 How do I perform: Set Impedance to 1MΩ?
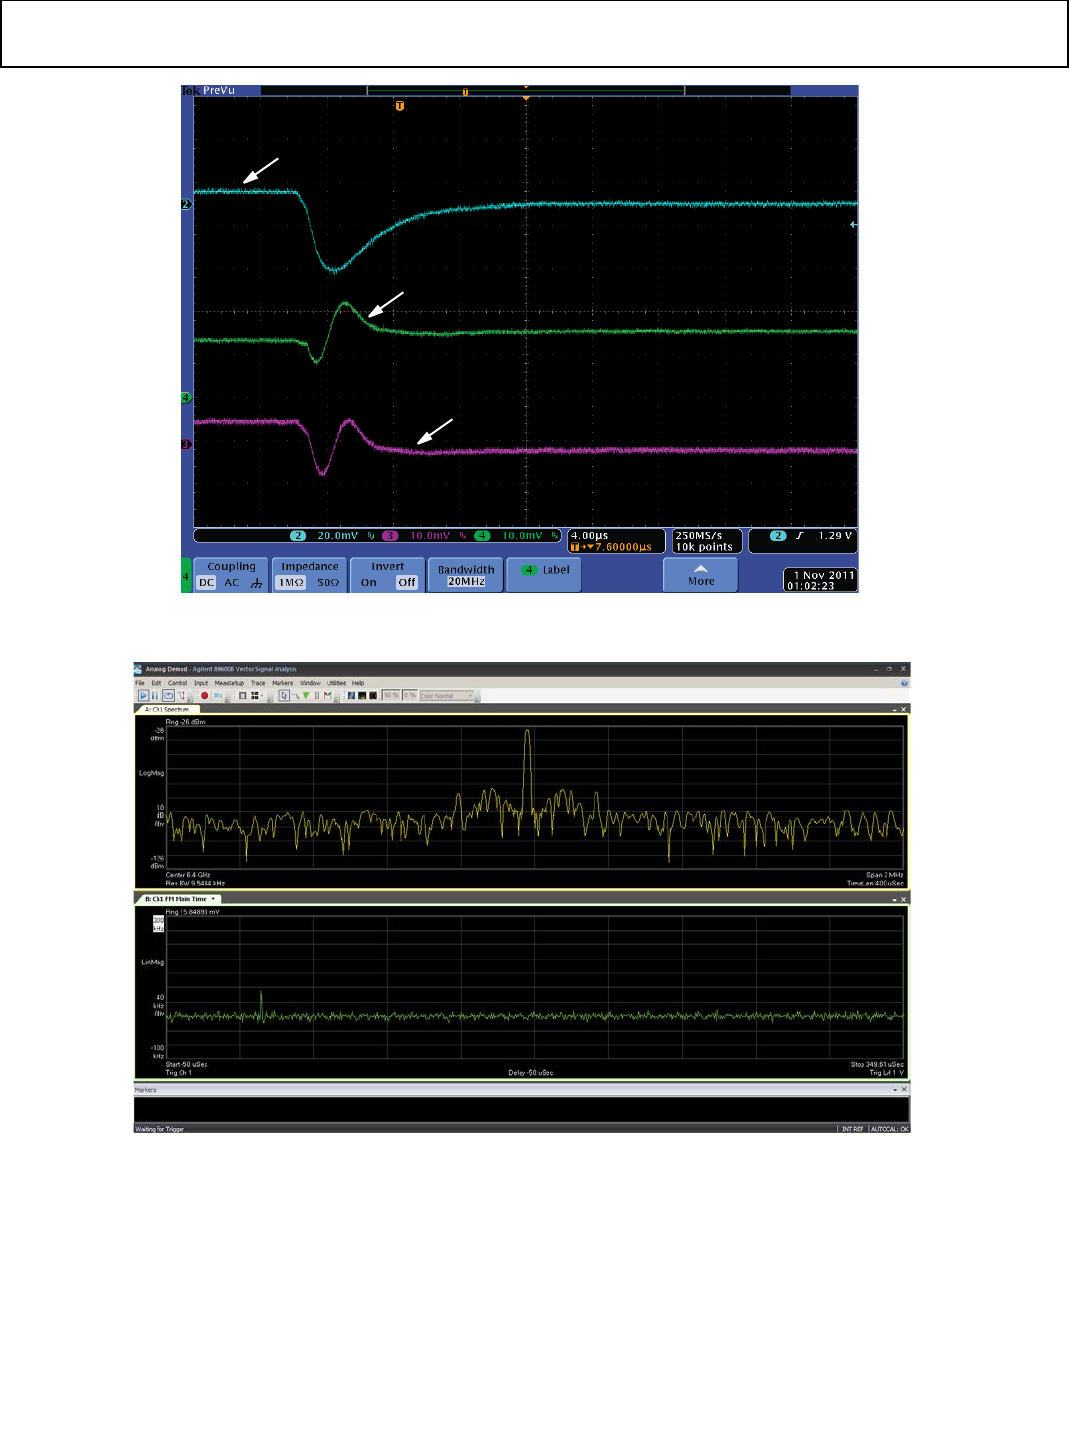[x=291, y=583]
